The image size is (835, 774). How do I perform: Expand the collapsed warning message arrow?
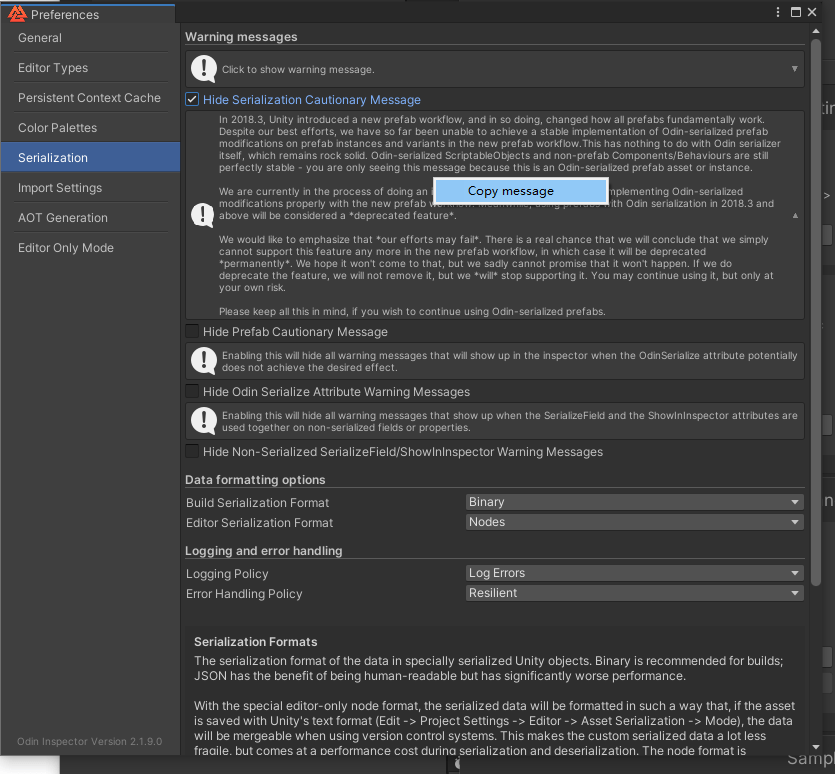pyautogui.click(x=795, y=69)
